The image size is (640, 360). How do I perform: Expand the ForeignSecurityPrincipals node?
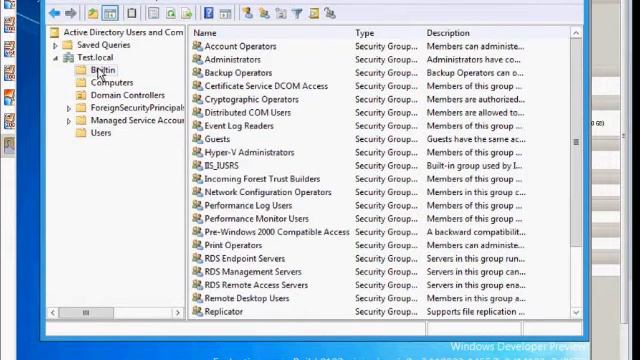pyautogui.click(x=69, y=109)
